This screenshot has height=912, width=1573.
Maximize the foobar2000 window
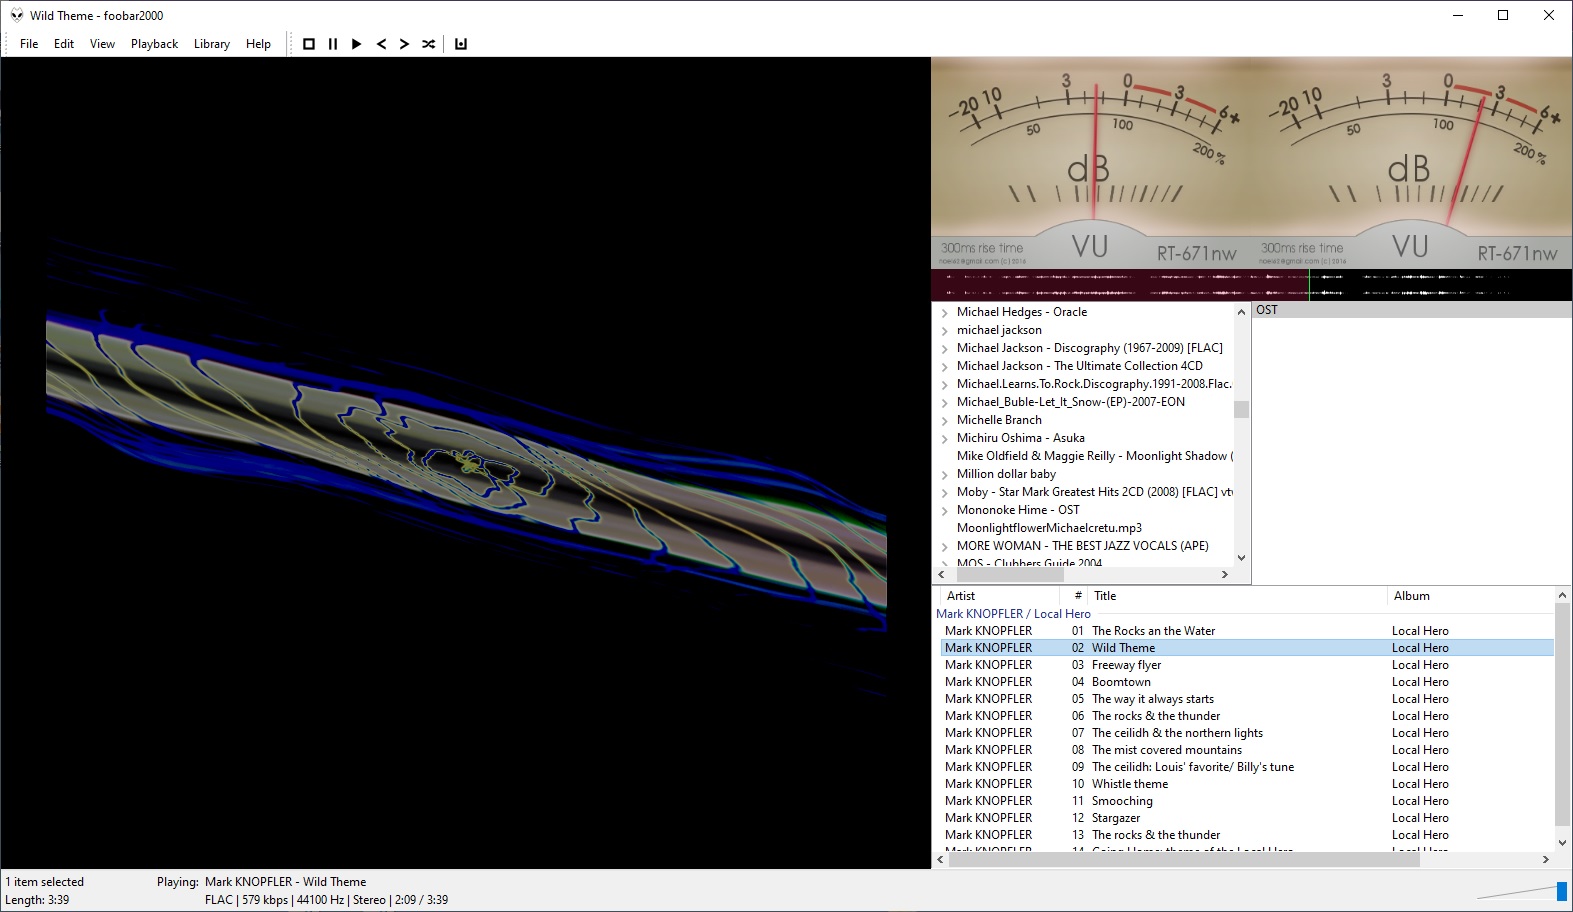1502,15
